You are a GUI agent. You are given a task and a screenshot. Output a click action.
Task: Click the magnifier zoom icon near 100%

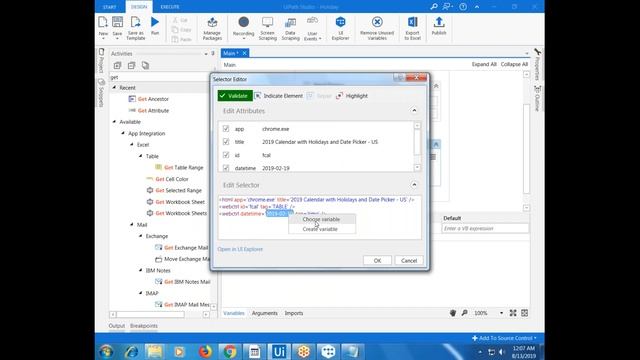click(464, 313)
